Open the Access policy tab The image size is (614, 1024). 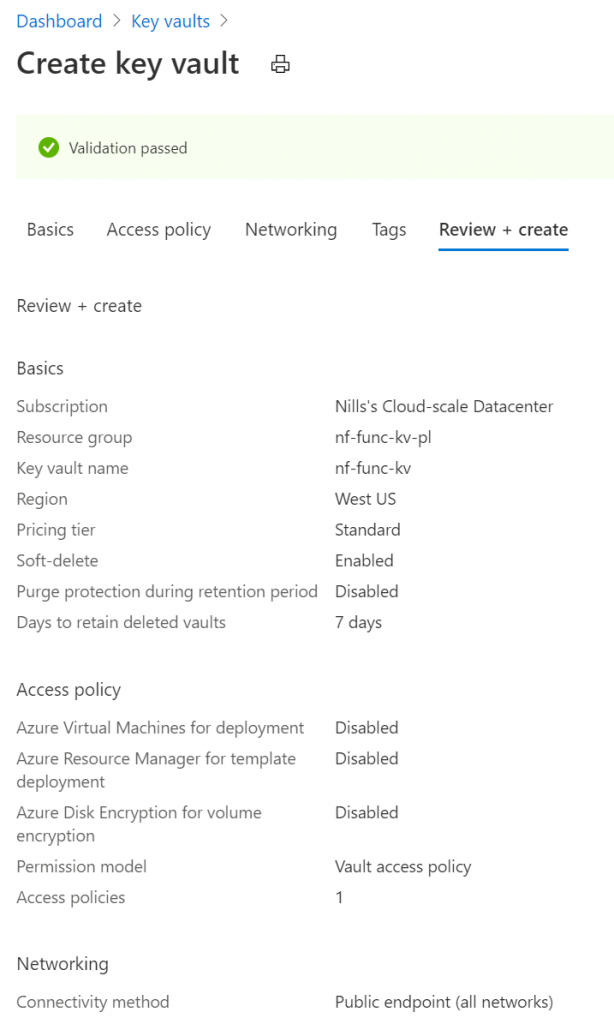tap(159, 230)
